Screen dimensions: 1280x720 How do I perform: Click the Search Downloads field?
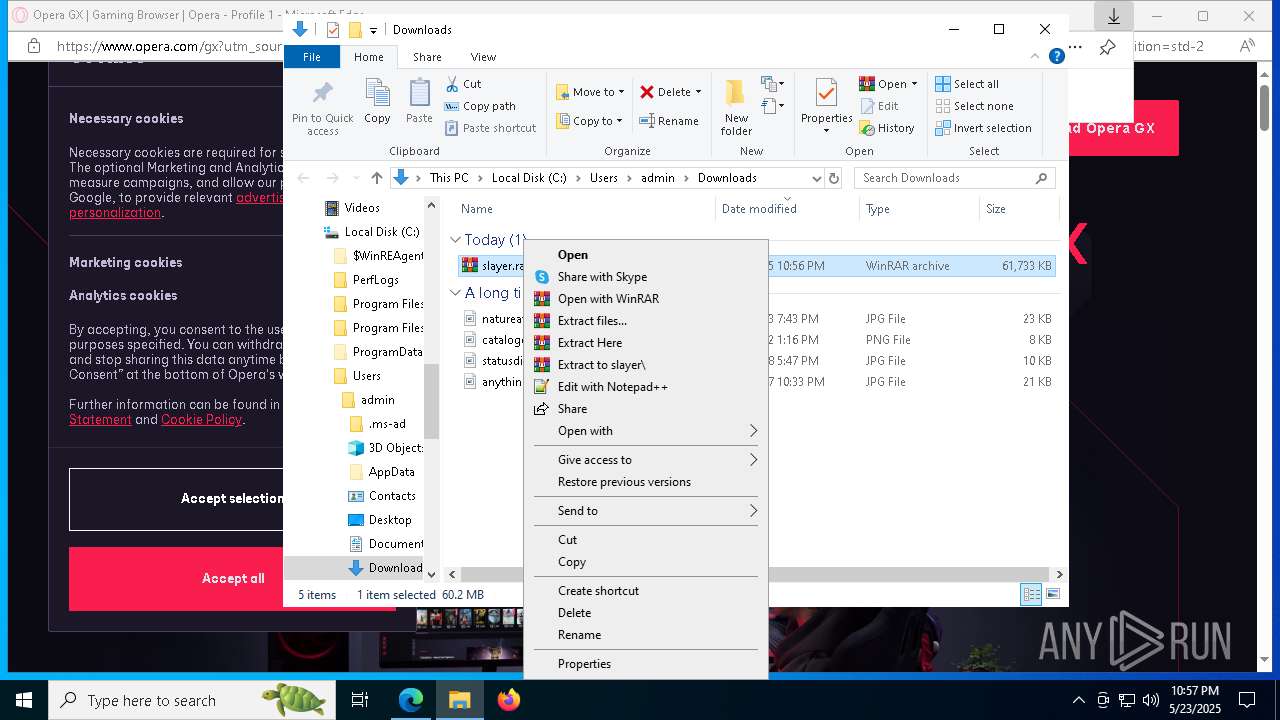(x=955, y=178)
